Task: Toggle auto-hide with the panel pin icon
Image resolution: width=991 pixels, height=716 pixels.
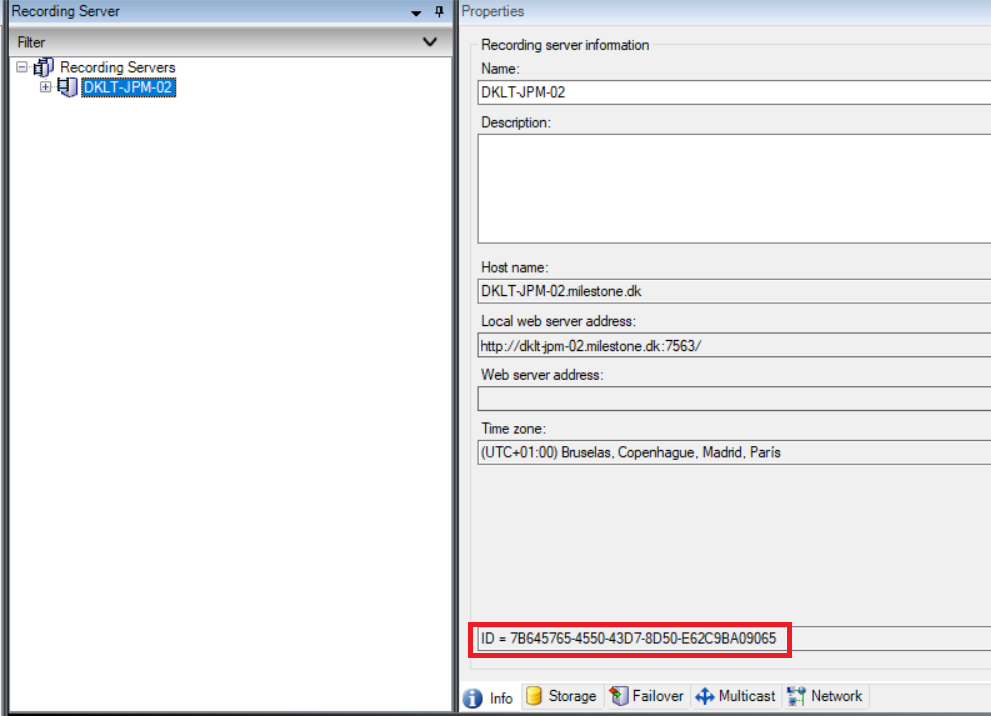Action: (x=440, y=11)
